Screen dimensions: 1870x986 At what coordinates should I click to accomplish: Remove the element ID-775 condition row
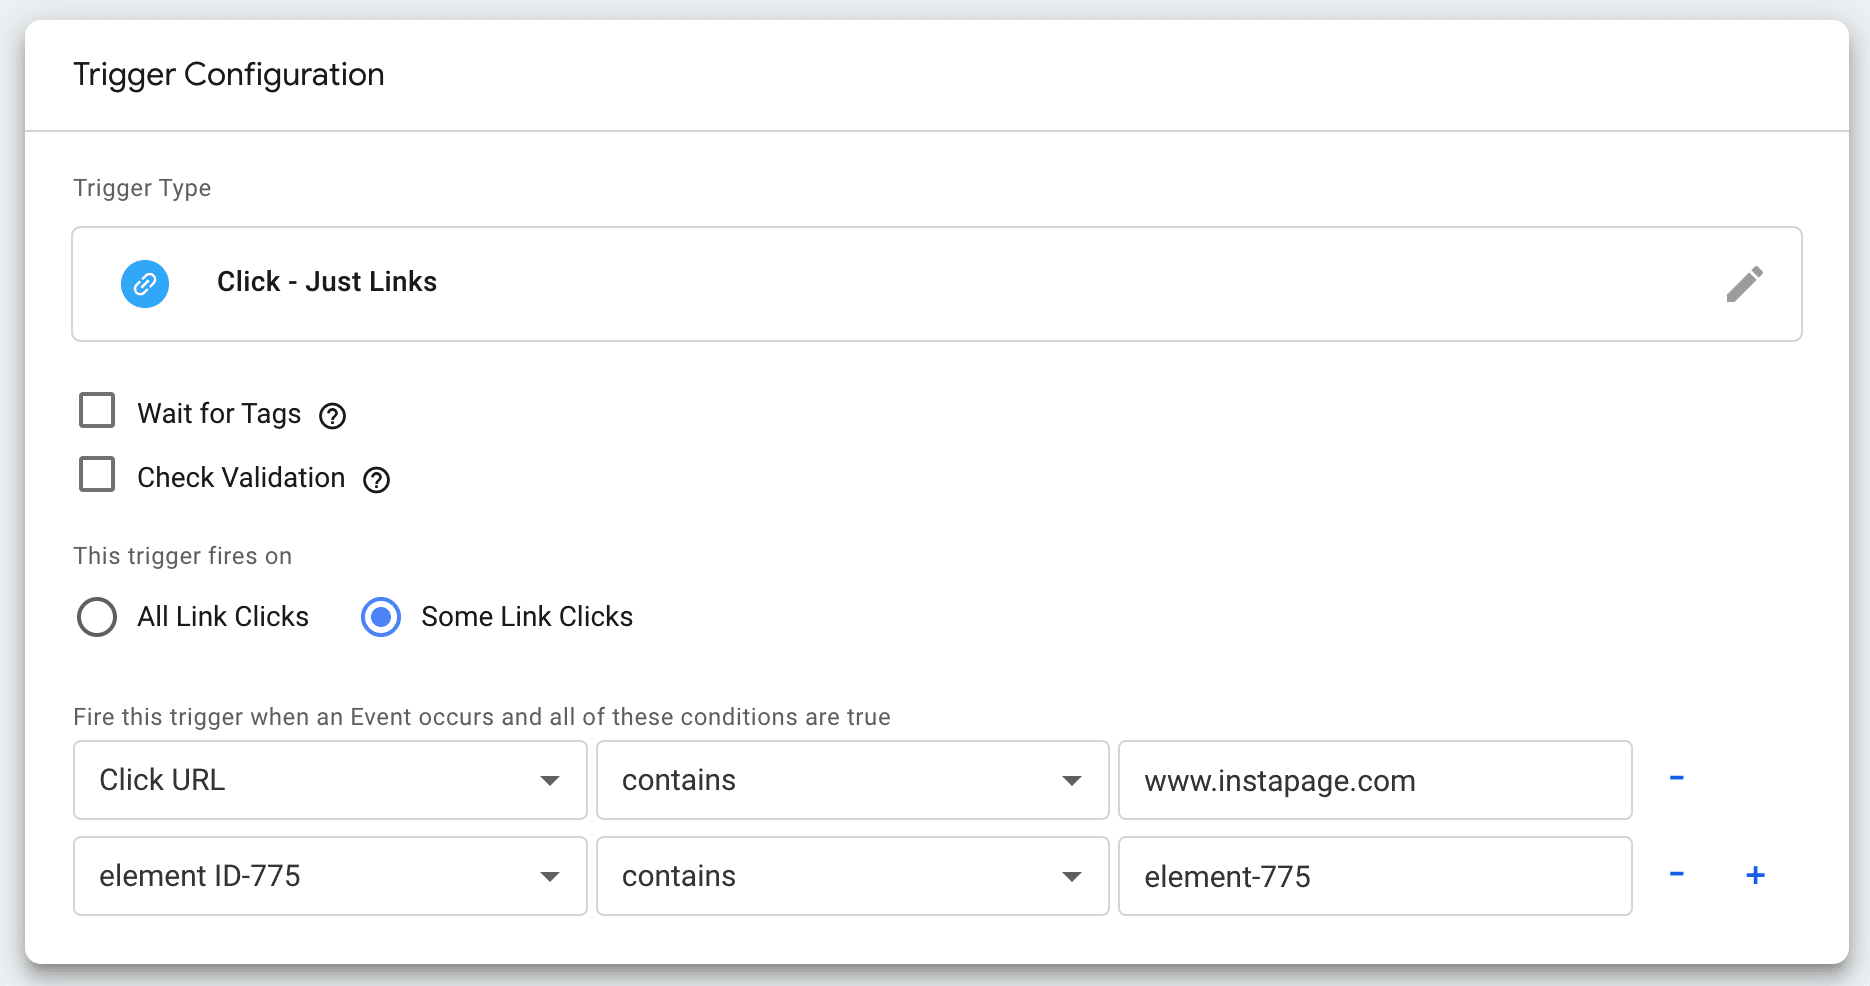[x=1676, y=875]
